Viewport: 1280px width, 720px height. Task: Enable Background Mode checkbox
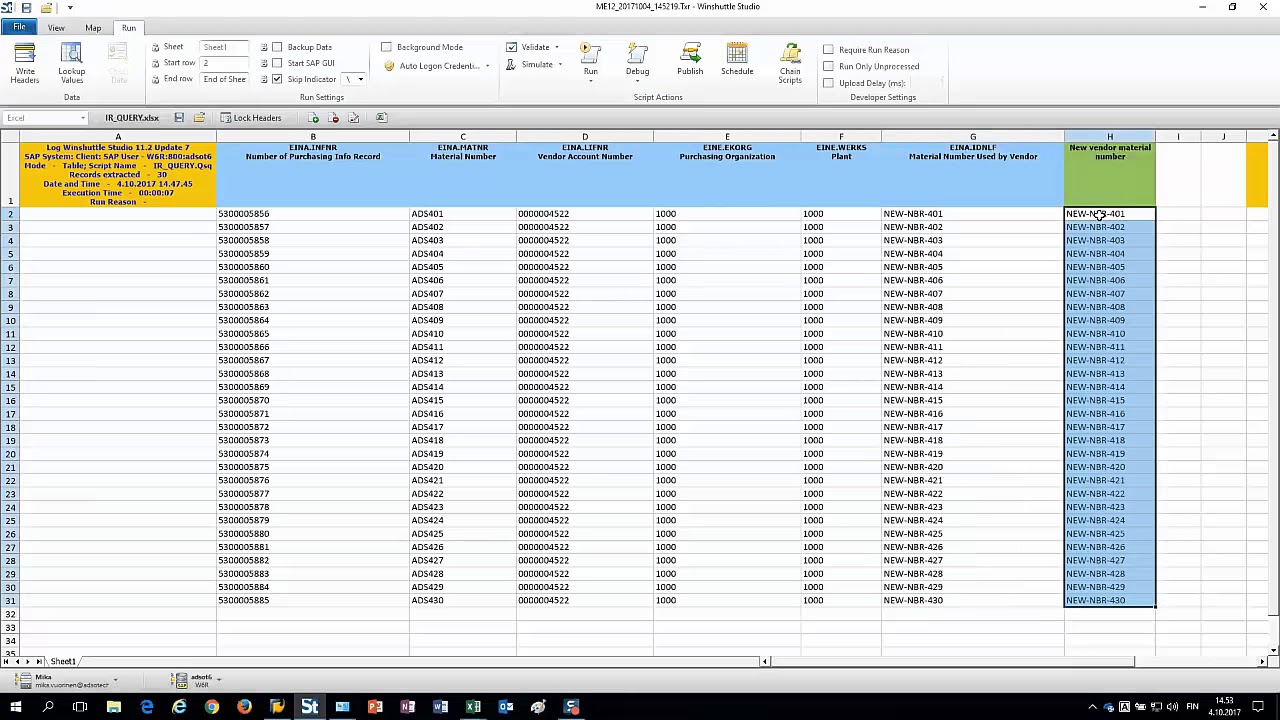click(x=387, y=47)
